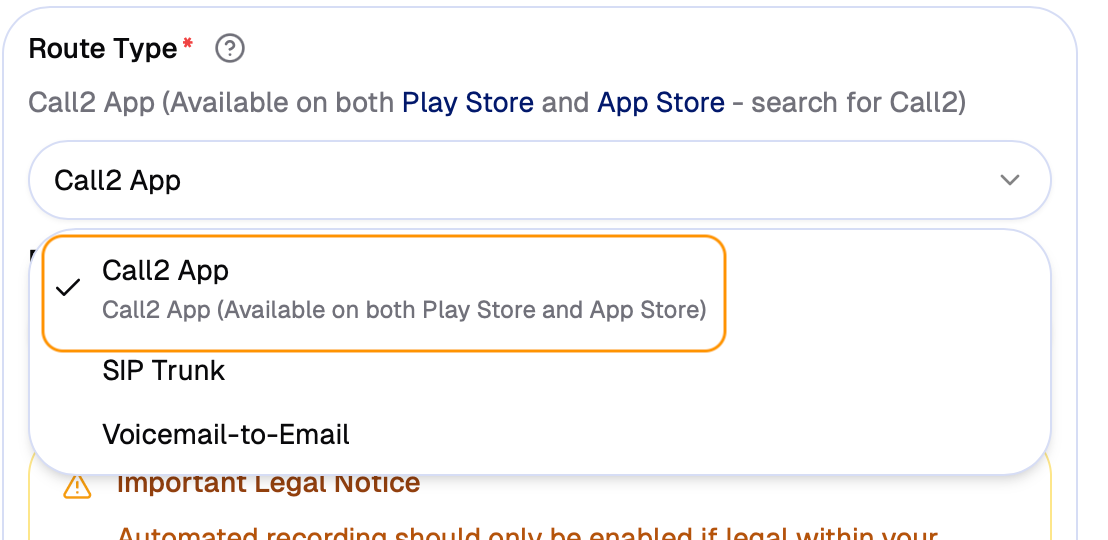Click the warning triangle icon
Viewport: 1108px width, 540px height.
(x=77, y=487)
